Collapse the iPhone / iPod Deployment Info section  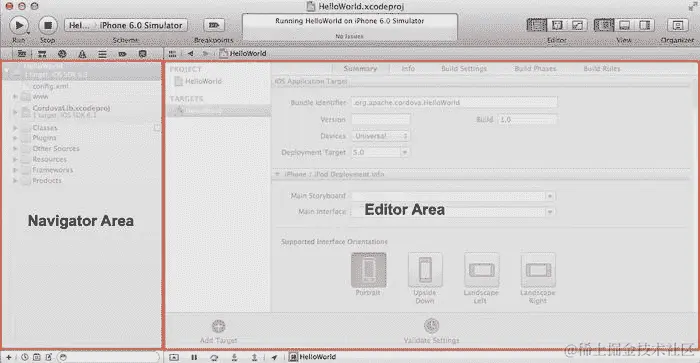pyautogui.click(x=277, y=174)
